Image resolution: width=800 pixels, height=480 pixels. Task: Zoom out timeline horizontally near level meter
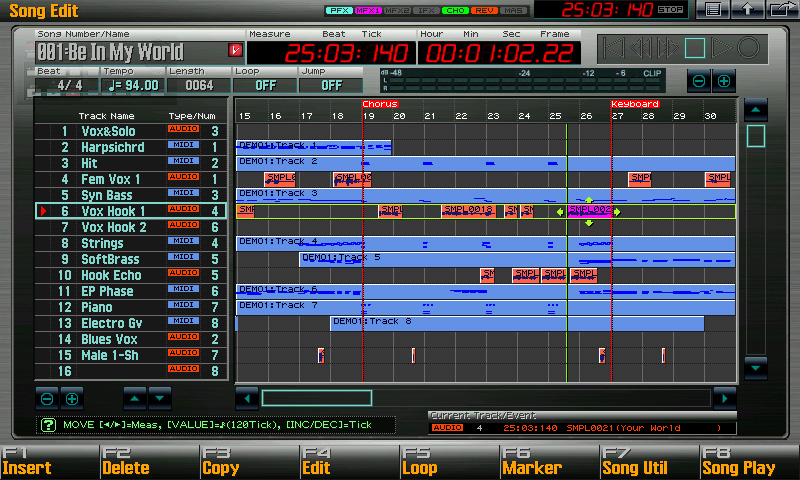click(699, 81)
